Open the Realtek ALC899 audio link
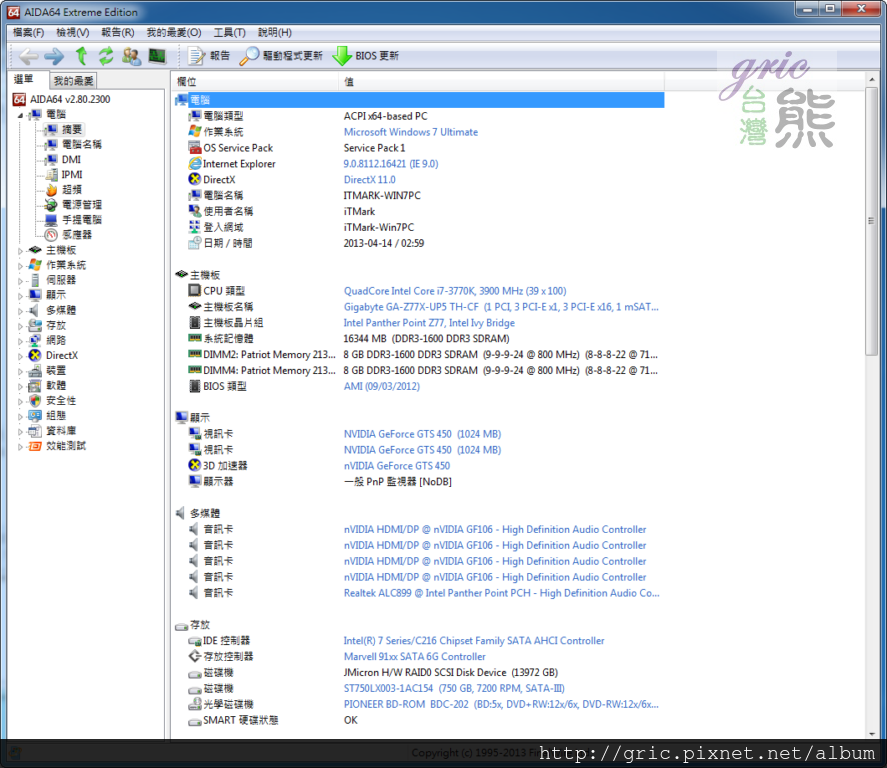The width and height of the screenshot is (887, 768). coord(501,593)
